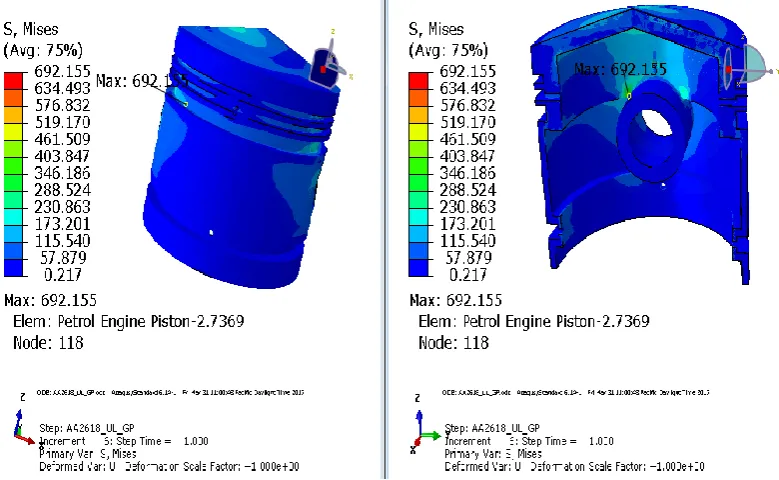Click the ODB title block line, right viewport
Image resolution: width=779 pixels, height=480 pixels.
(x=576, y=393)
